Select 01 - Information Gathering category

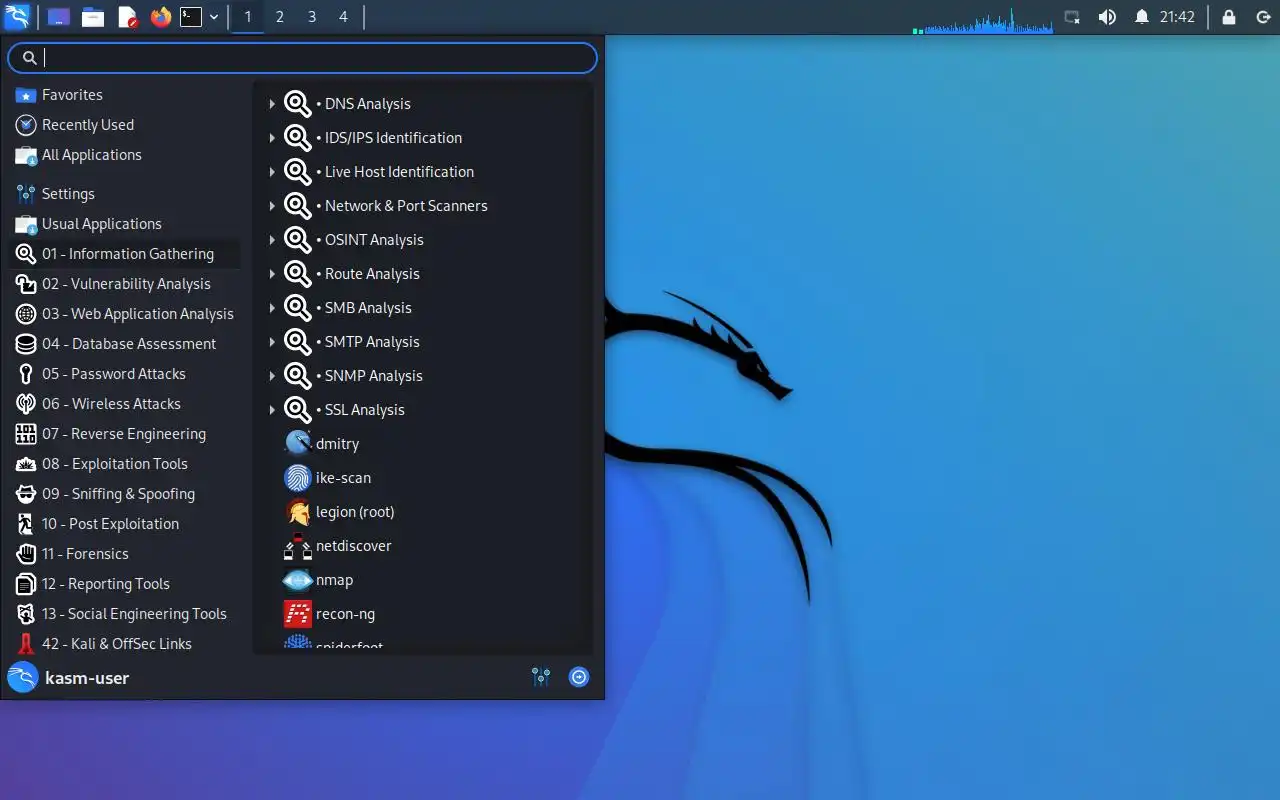[x=125, y=254]
